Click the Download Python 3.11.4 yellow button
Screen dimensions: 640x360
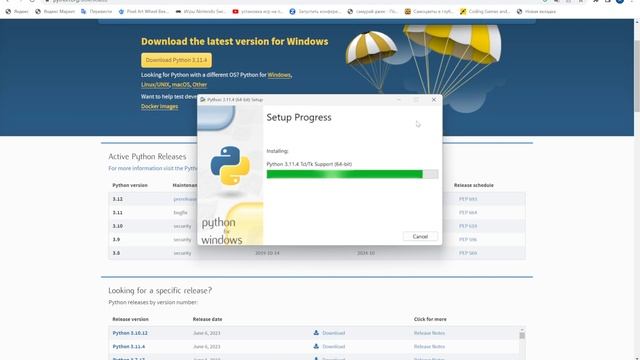(x=176, y=60)
